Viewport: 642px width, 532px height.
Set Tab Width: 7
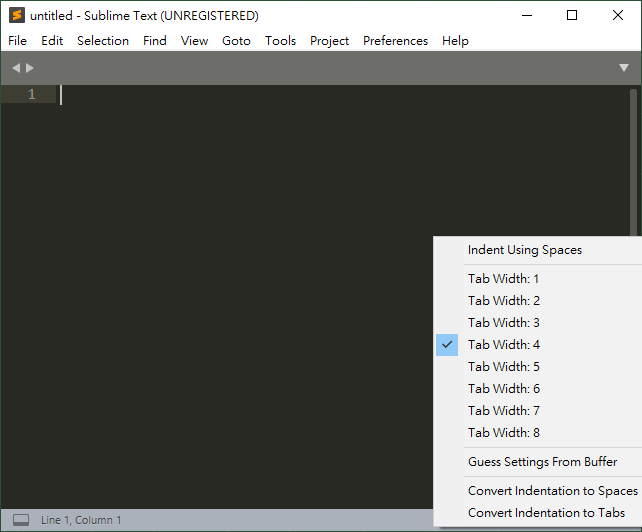pos(538,411)
